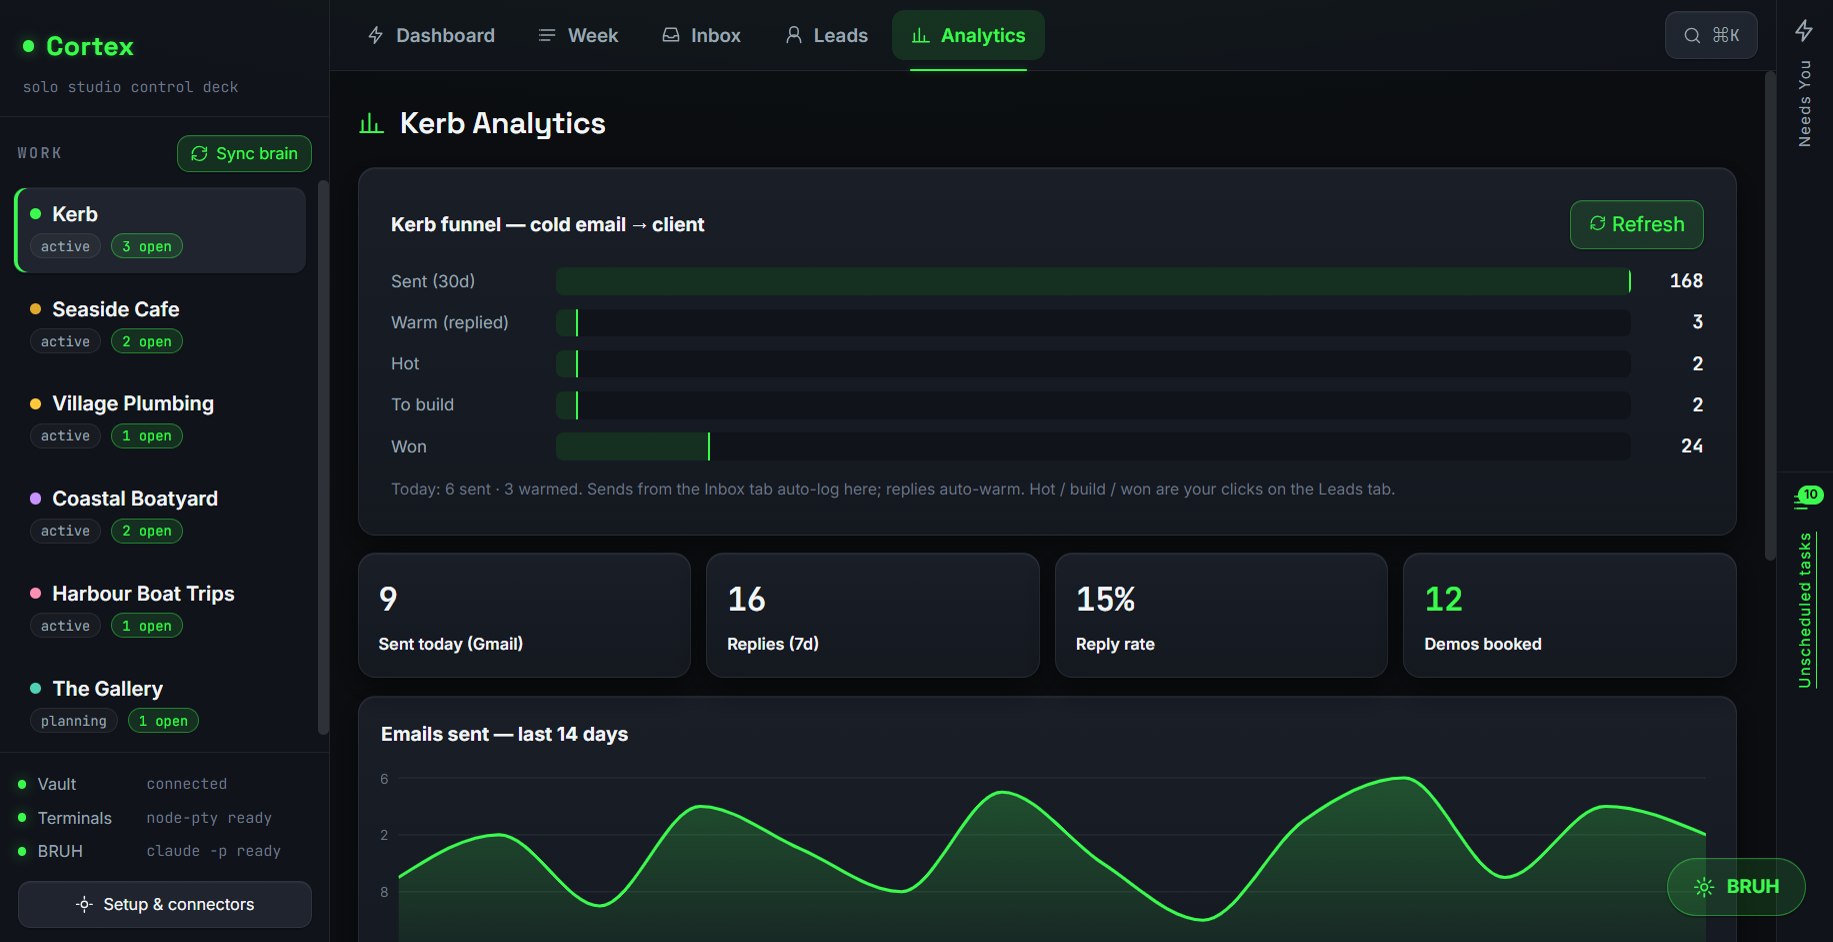Open the Sent today (Gmail) card
The height and width of the screenshot is (942, 1833).
click(524, 615)
